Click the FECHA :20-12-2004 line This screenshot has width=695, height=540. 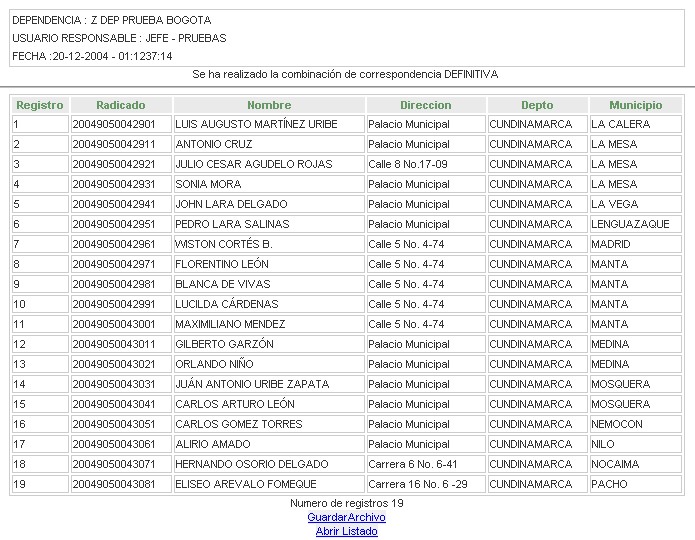click(92, 56)
